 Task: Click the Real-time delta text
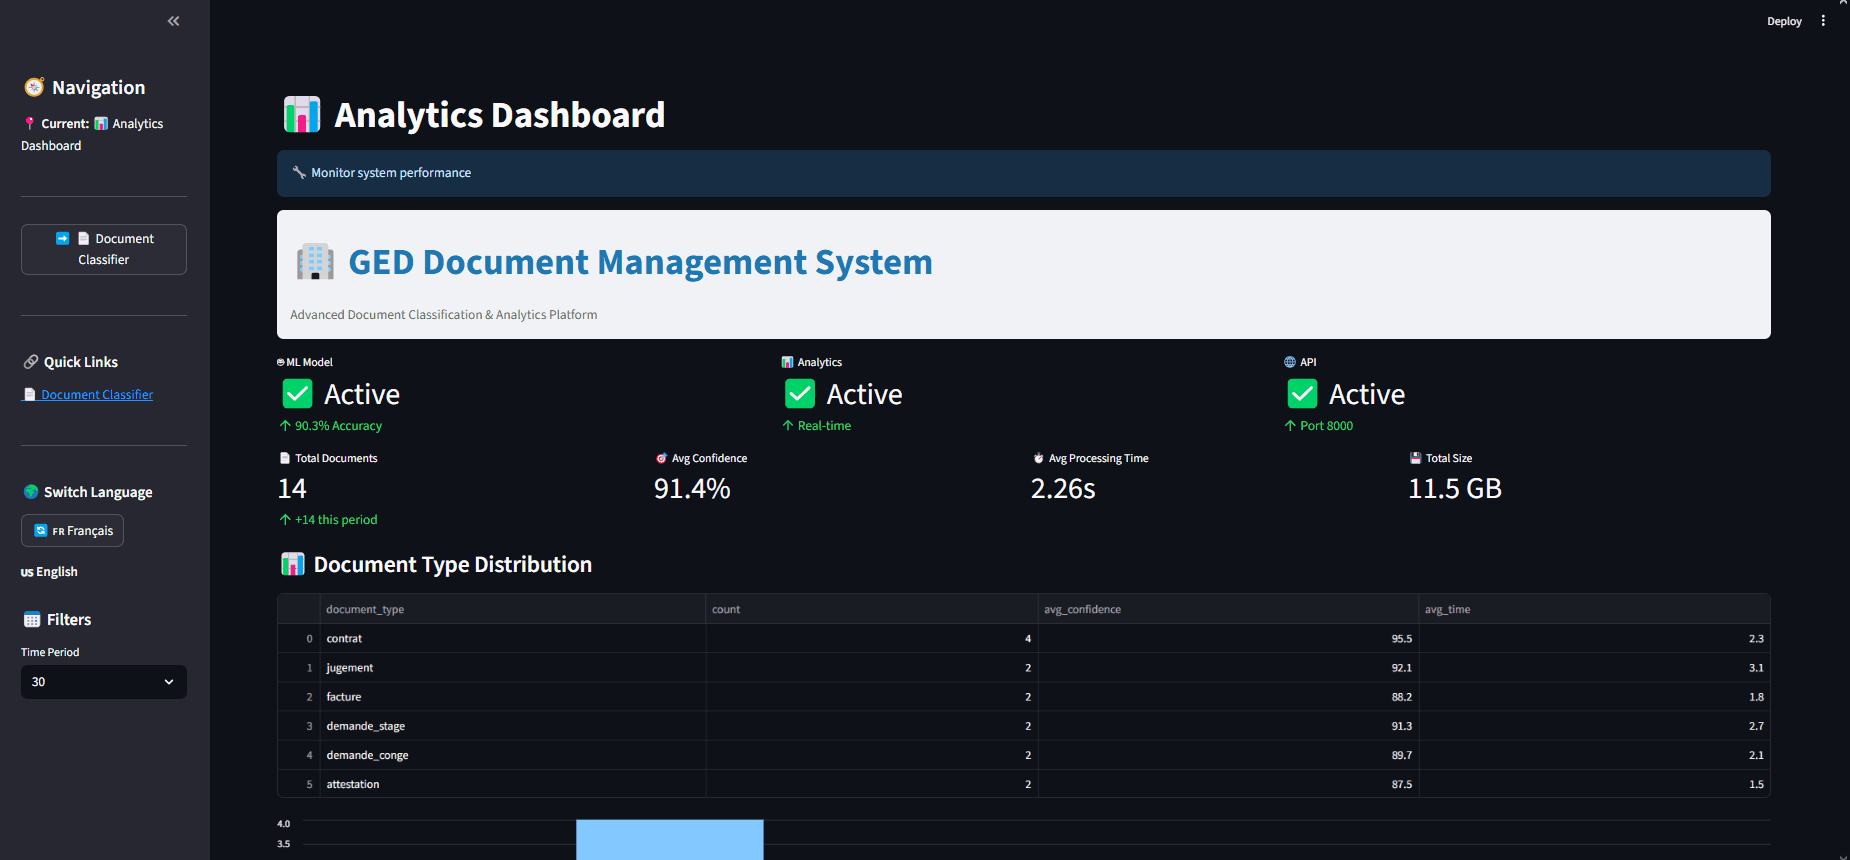click(824, 426)
